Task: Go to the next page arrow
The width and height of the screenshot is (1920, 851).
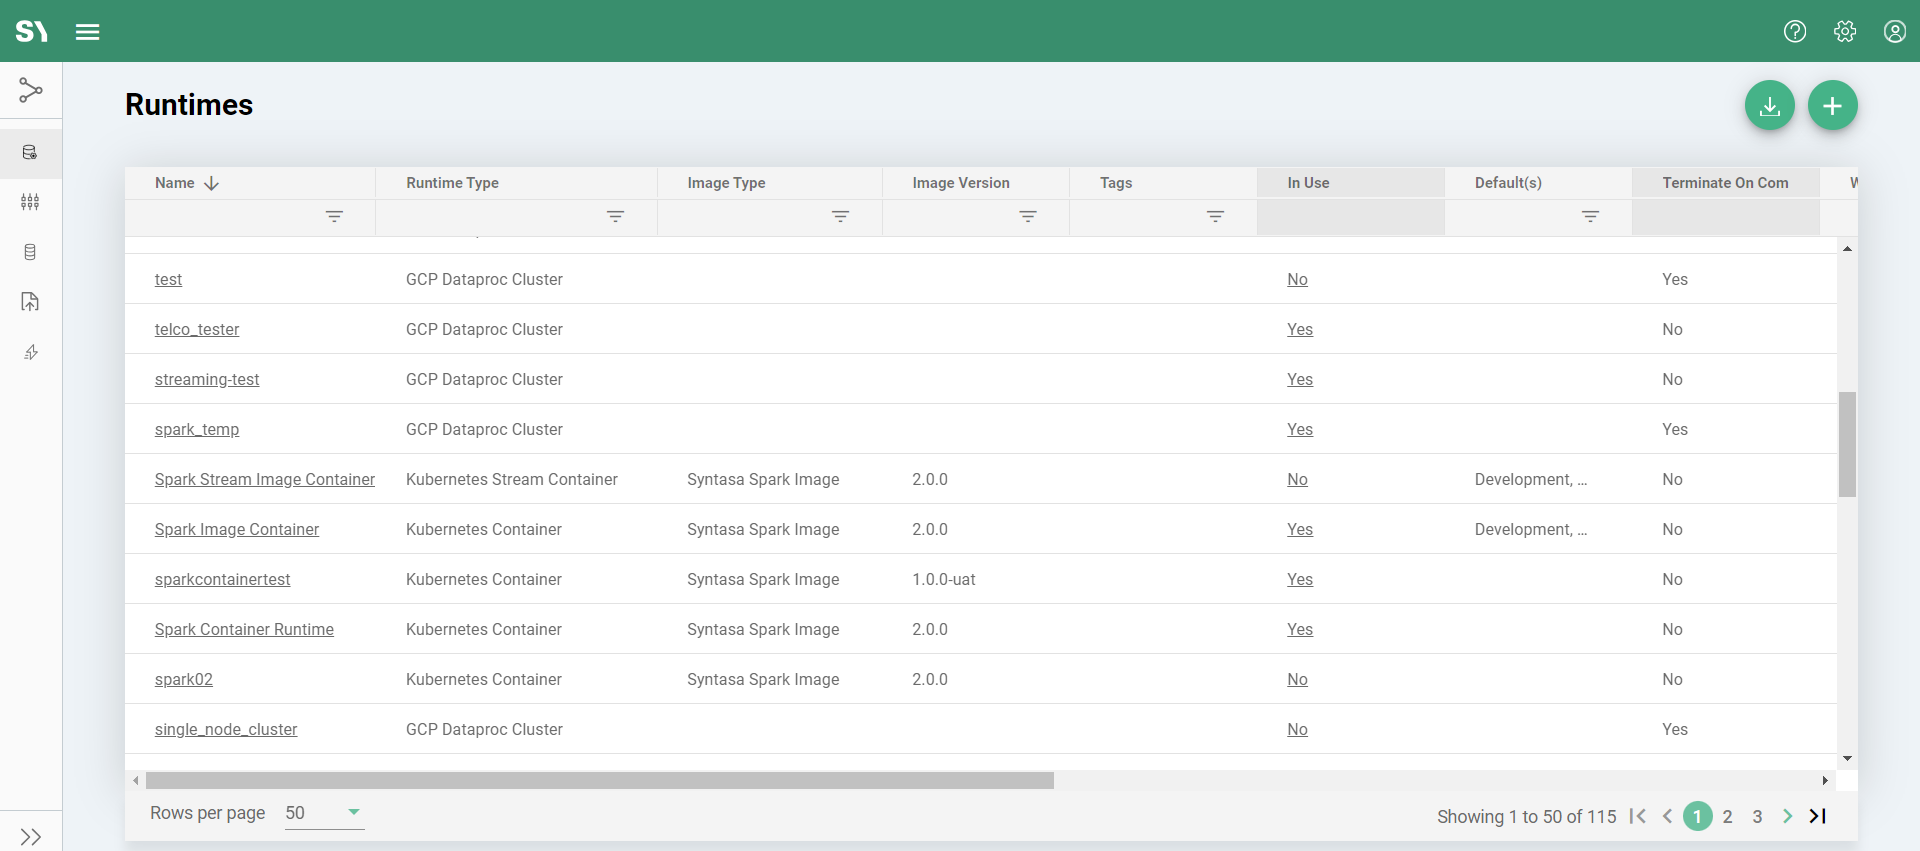Action: (1787, 817)
